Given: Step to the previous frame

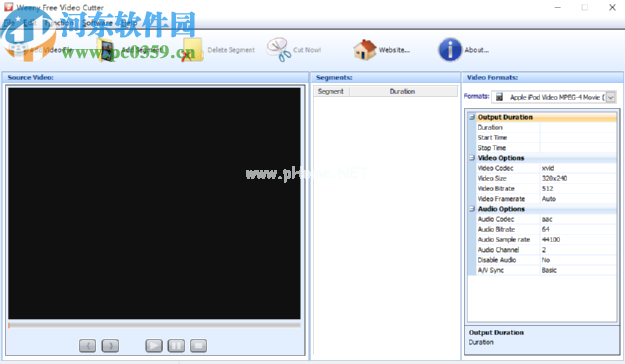Looking at the screenshot, I should click(87, 346).
